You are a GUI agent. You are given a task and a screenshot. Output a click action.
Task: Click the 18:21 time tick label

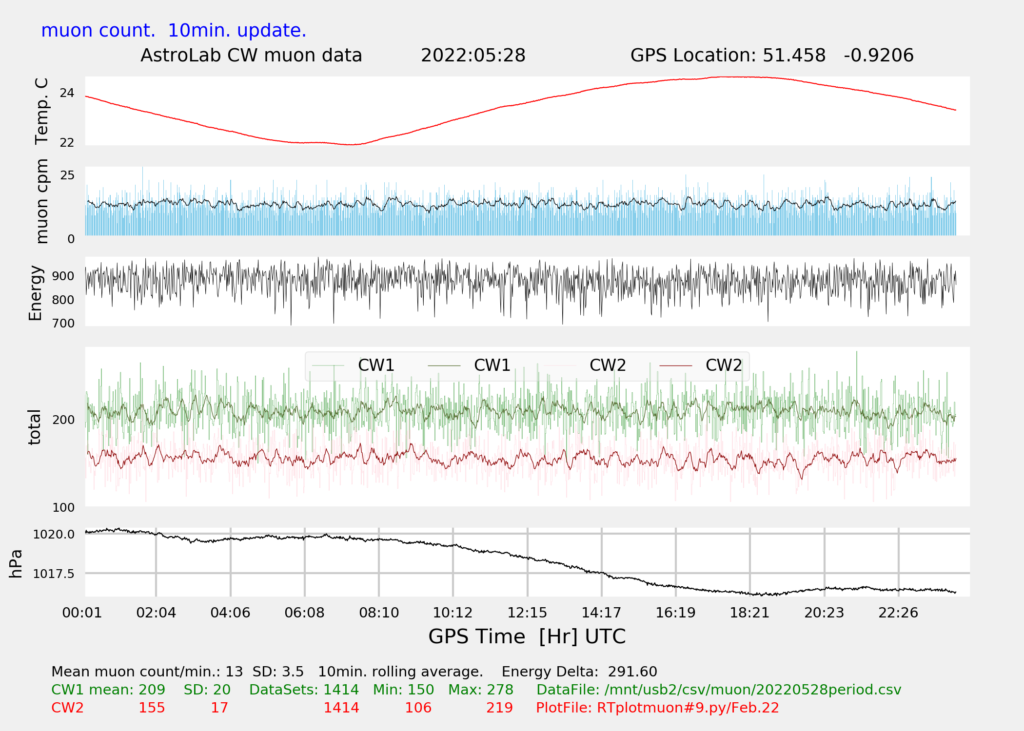tap(749, 612)
